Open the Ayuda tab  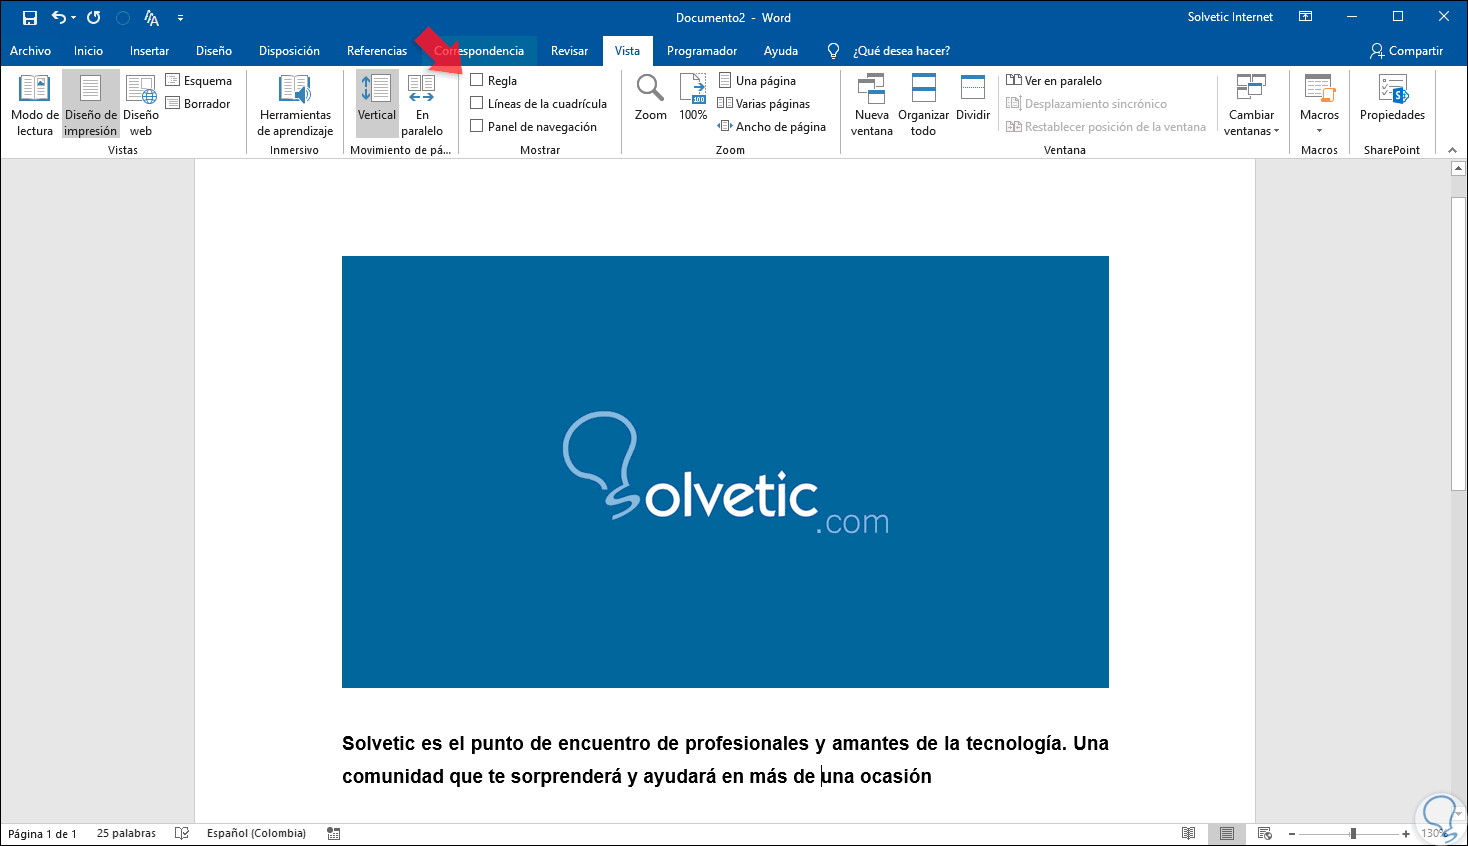coord(781,51)
